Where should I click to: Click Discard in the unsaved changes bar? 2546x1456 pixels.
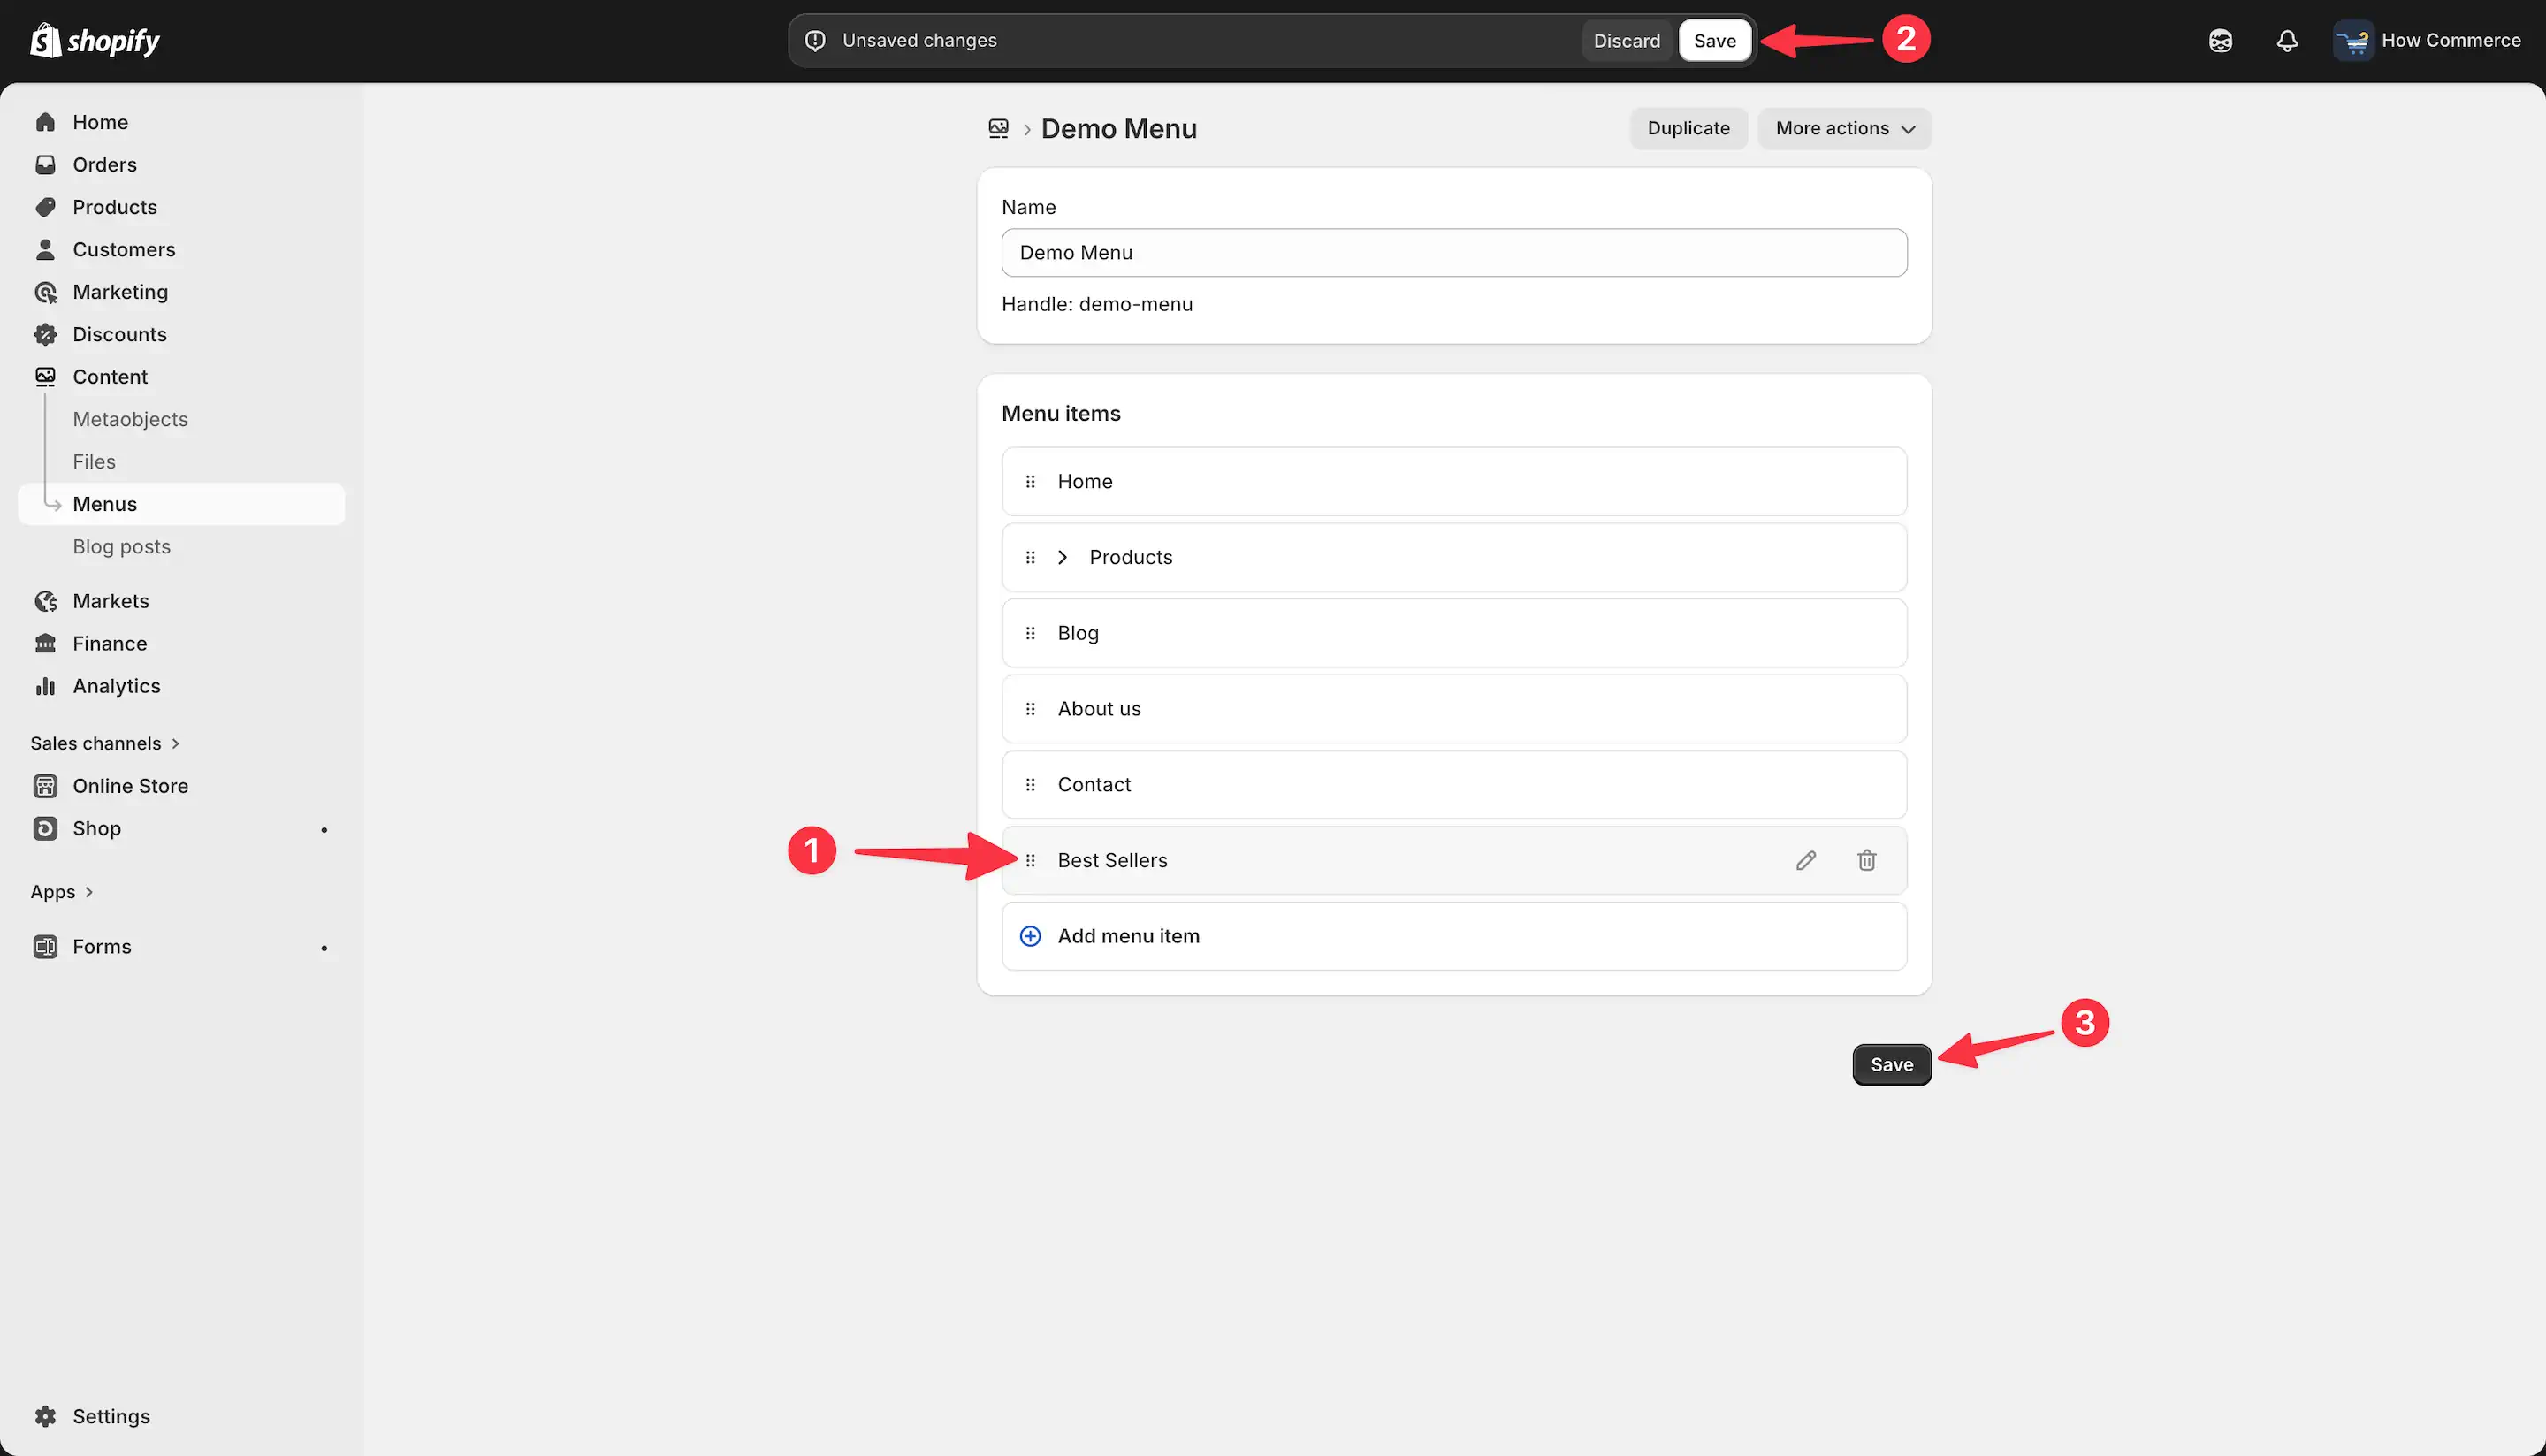(1626, 41)
